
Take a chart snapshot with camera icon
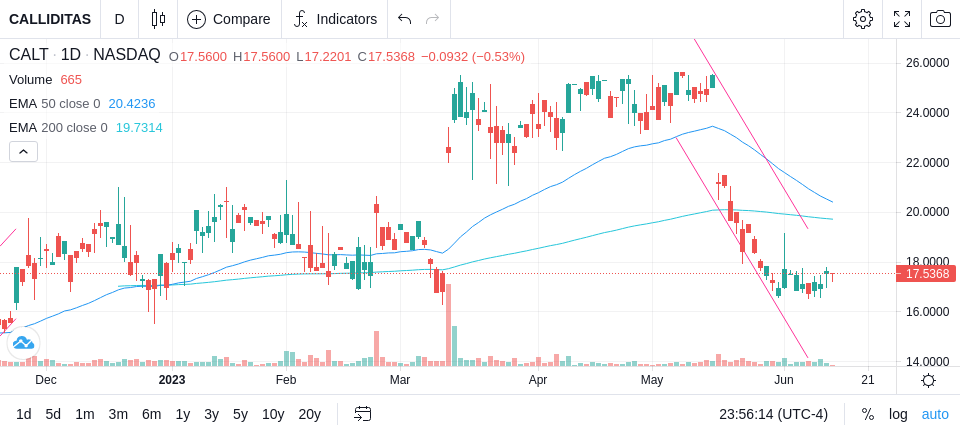click(x=940, y=19)
